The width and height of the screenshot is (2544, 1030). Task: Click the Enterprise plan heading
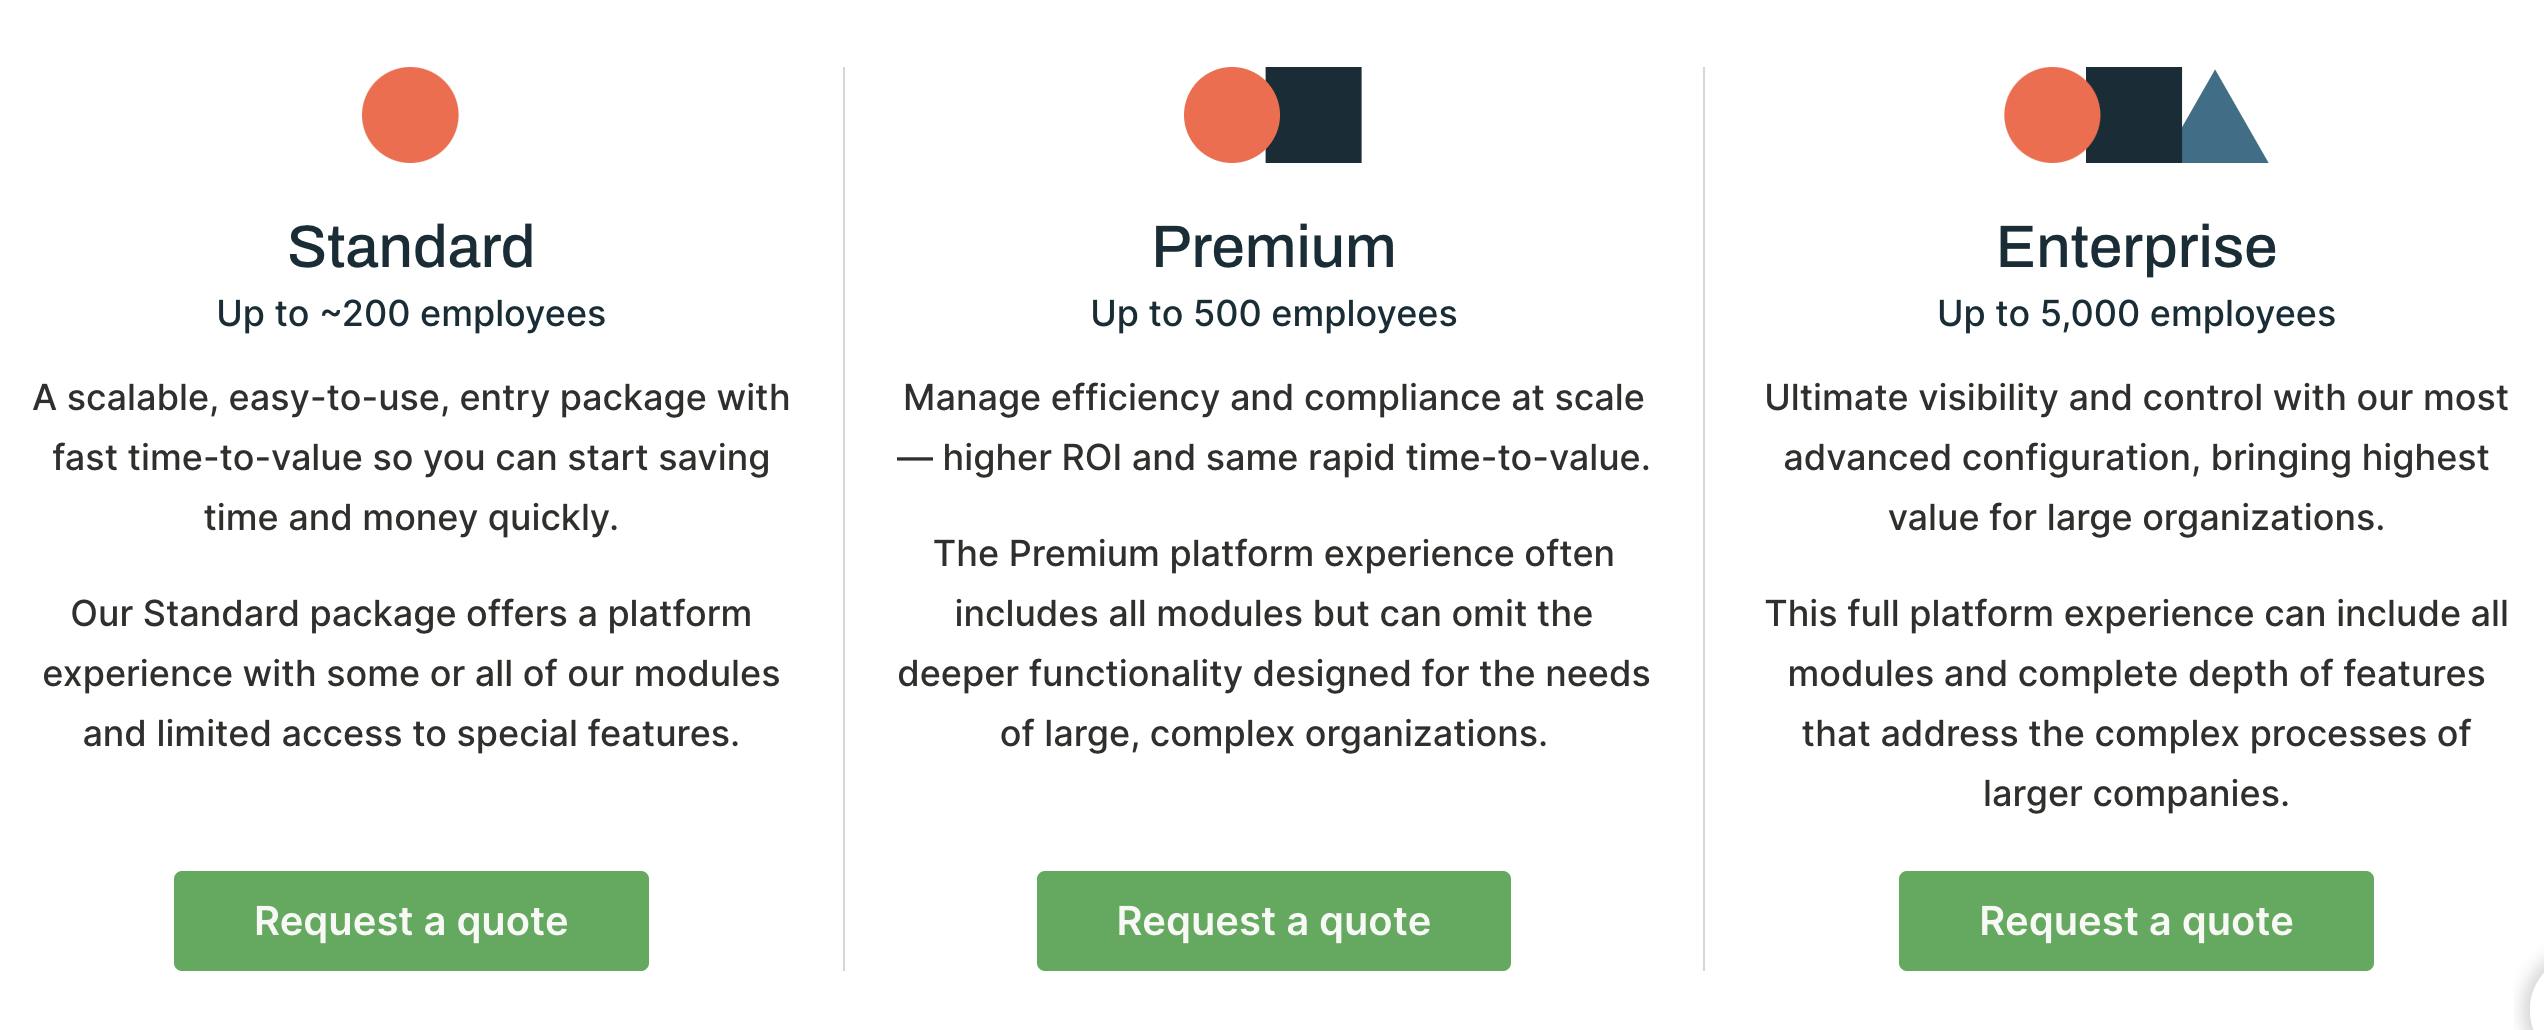point(2136,246)
